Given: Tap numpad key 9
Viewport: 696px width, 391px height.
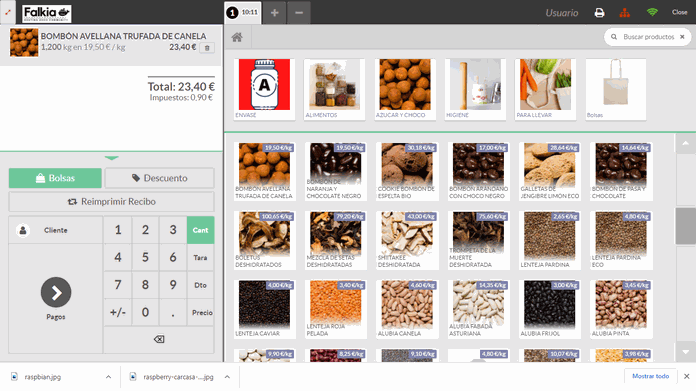Looking at the screenshot, I should (173, 285).
